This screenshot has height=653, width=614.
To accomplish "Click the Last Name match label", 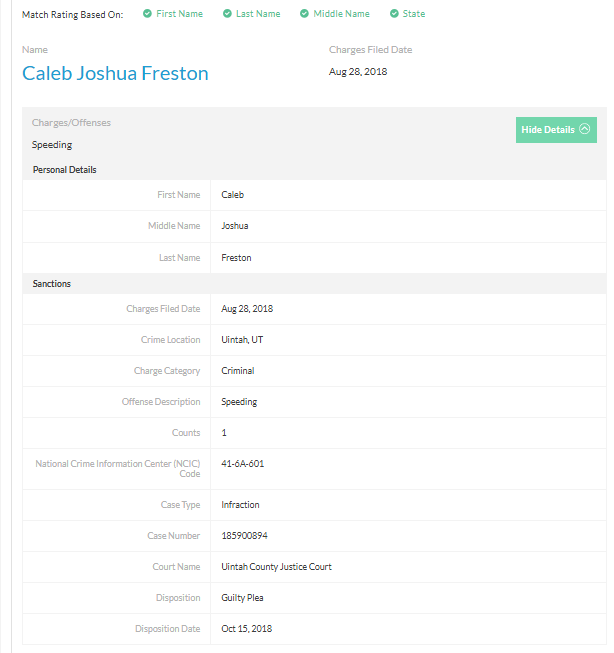I will coord(258,14).
